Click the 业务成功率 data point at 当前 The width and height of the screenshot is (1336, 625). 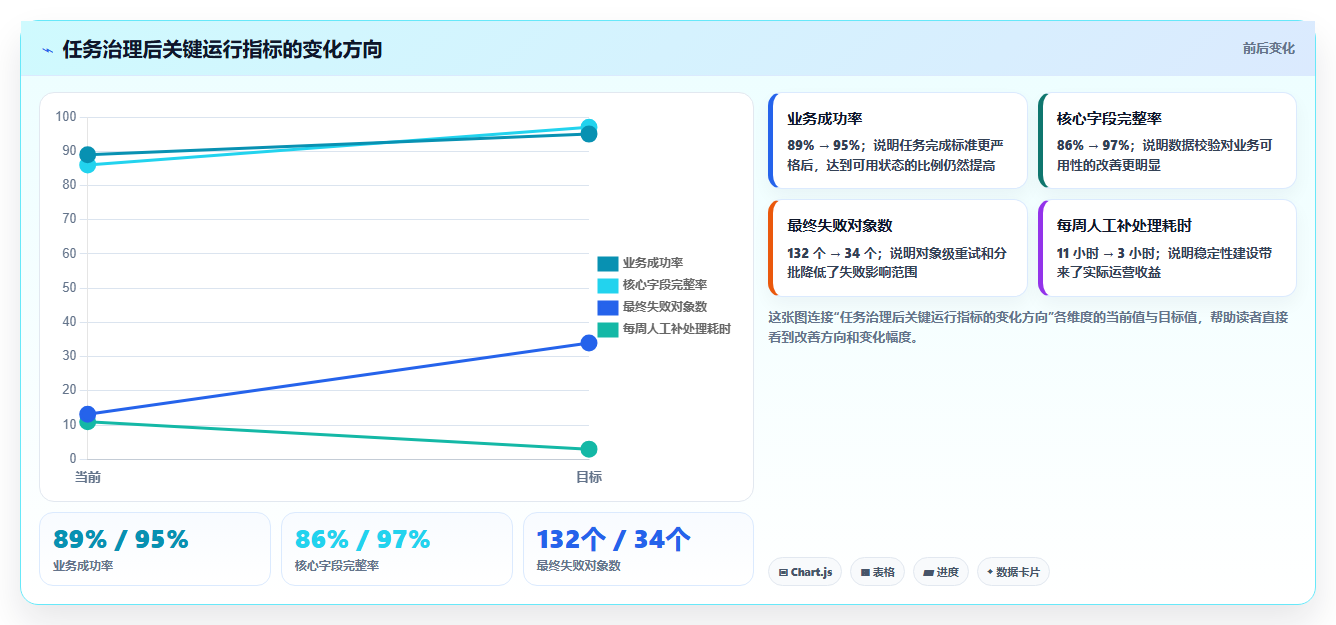click(x=88, y=155)
